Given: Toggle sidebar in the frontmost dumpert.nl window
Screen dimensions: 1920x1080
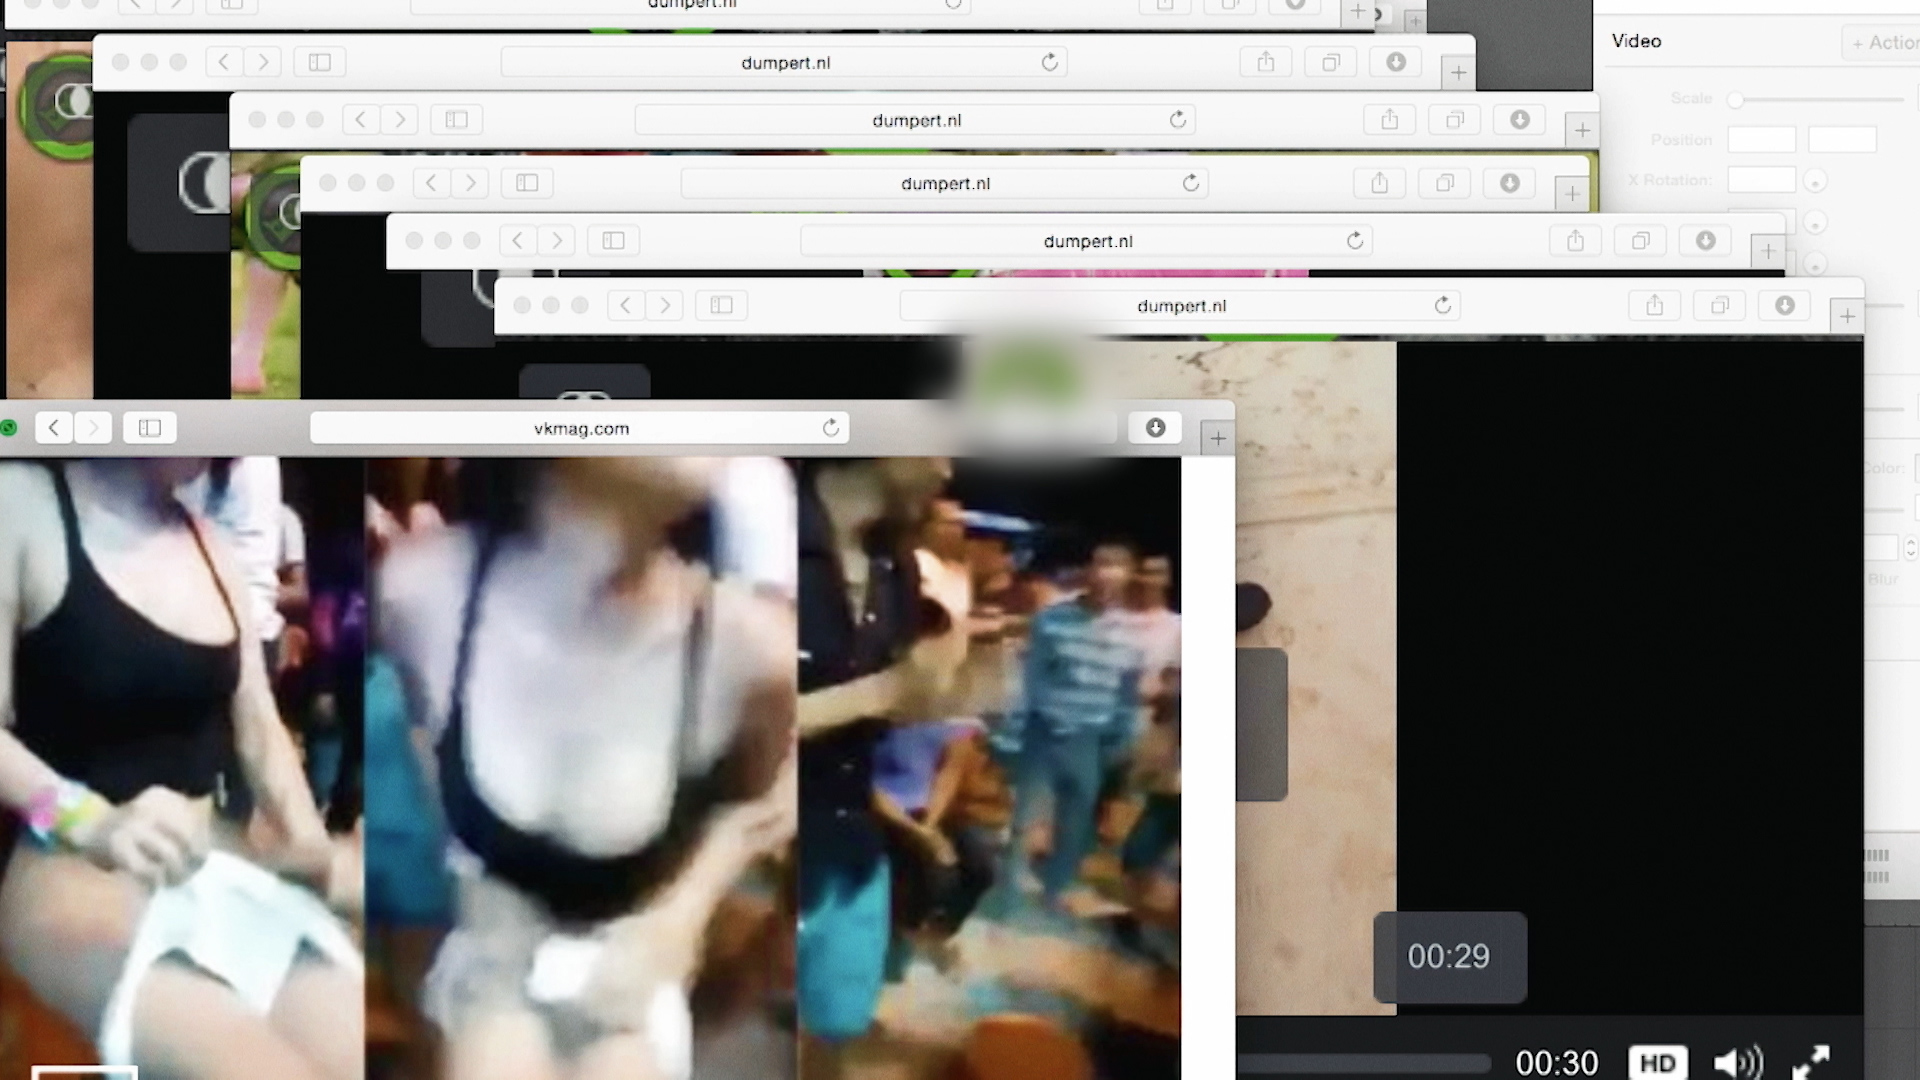Looking at the screenshot, I should click(721, 305).
